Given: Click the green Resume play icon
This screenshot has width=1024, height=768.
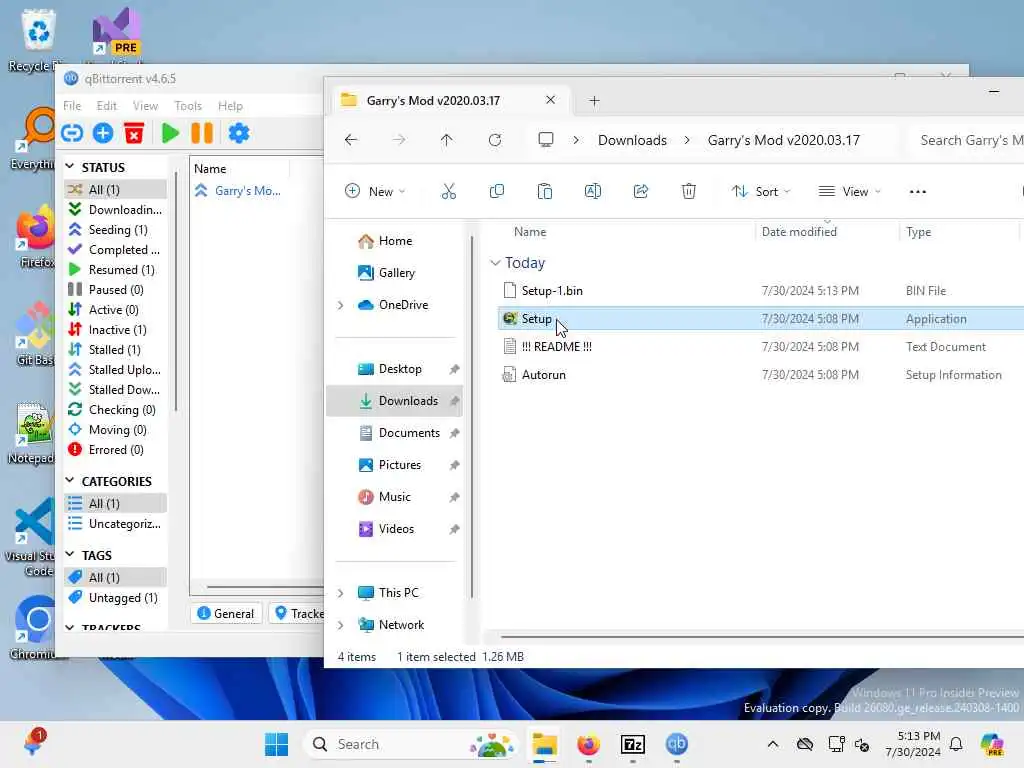Looking at the screenshot, I should (170, 133).
